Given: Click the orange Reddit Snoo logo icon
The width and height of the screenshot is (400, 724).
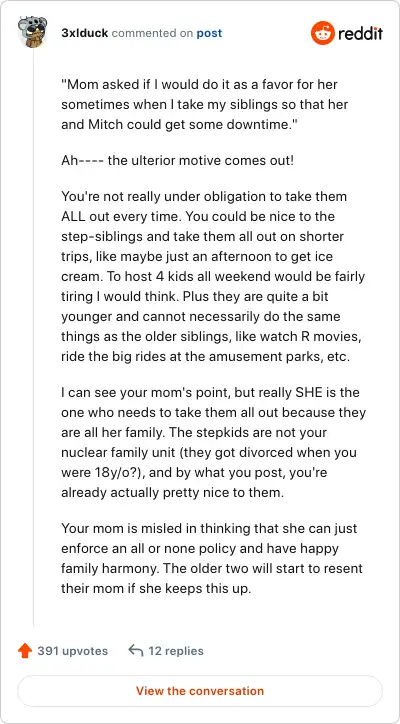Looking at the screenshot, I should click(x=322, y=33).
